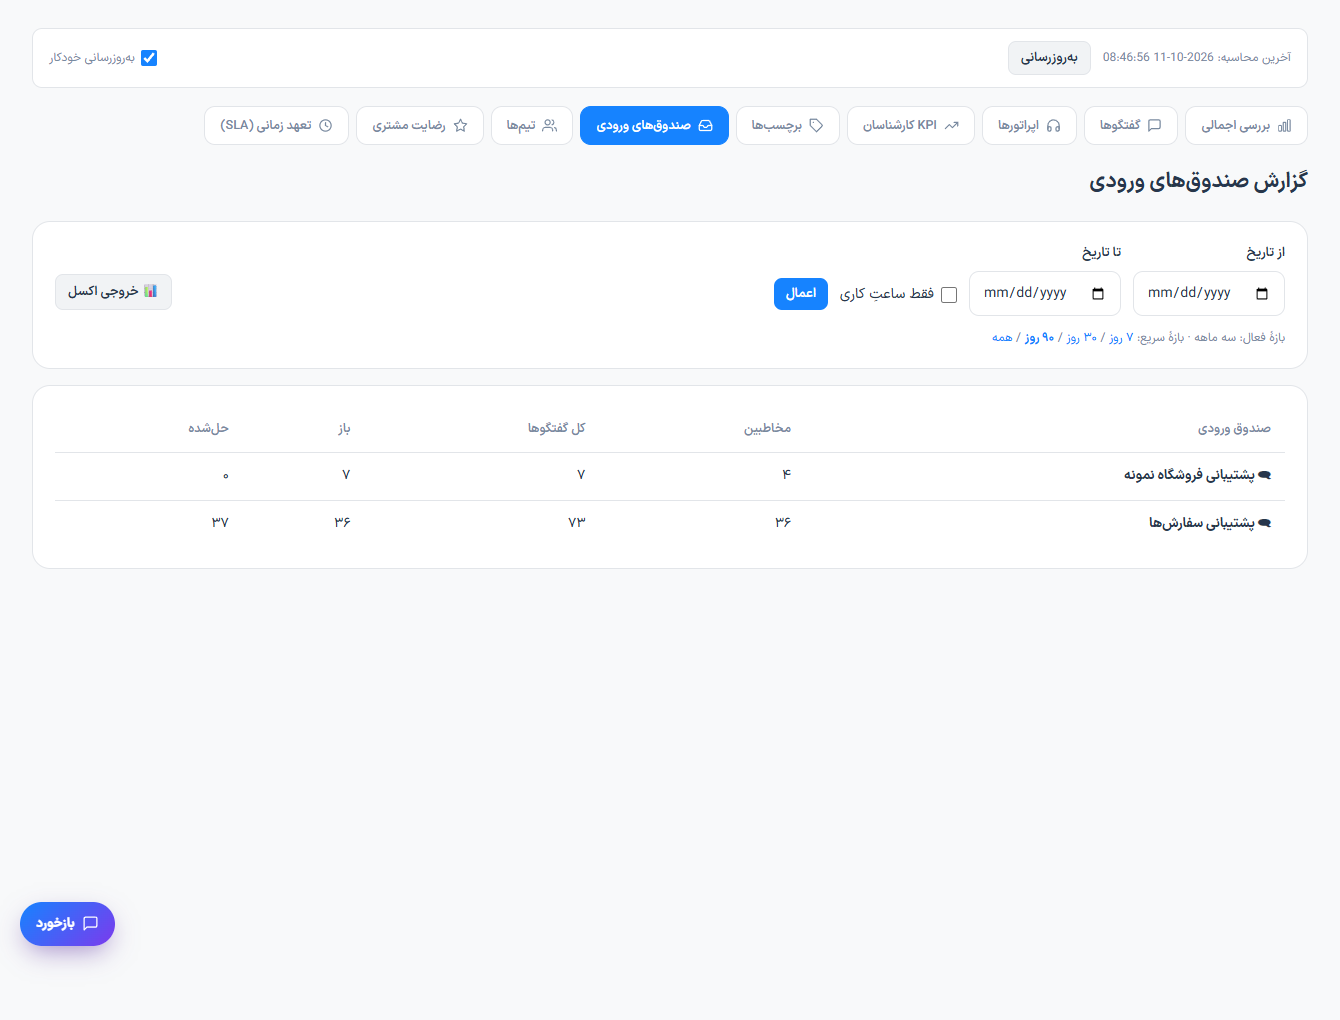Click the chat bubble icon of گفتگوها tab
Viewport: 1340px width, 1020px height.
(x=1154, y=126)
